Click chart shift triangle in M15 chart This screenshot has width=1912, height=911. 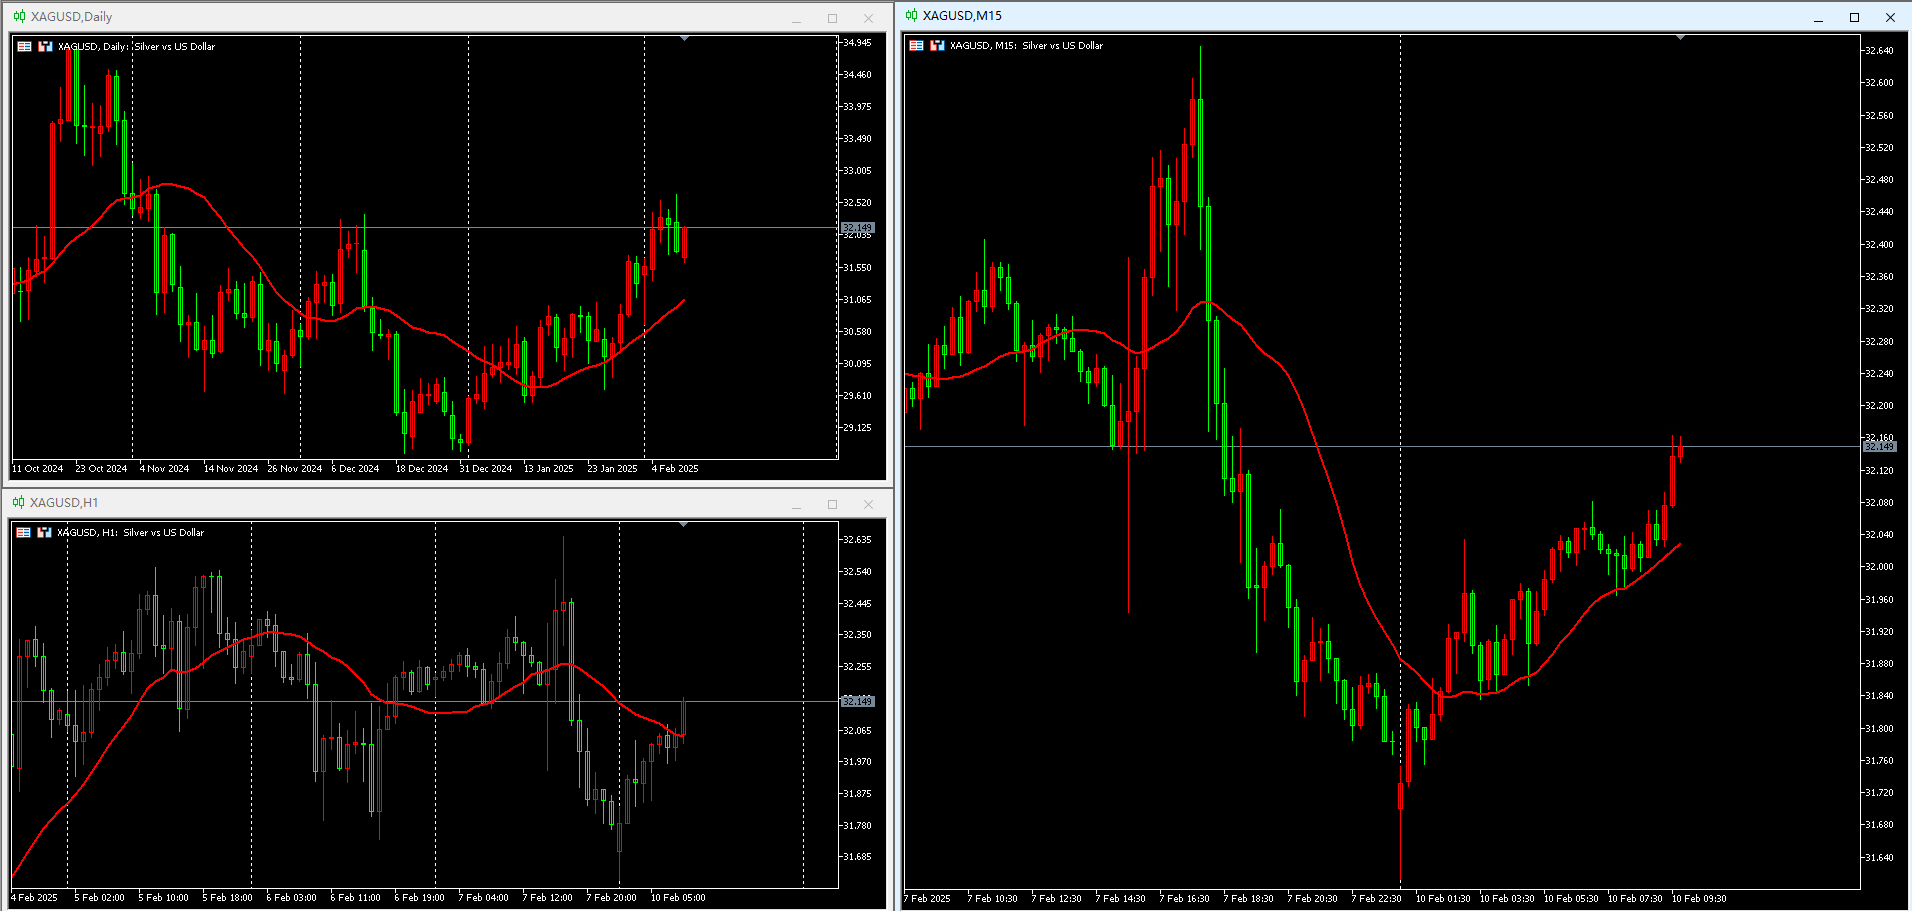[x=1680, y=37]
